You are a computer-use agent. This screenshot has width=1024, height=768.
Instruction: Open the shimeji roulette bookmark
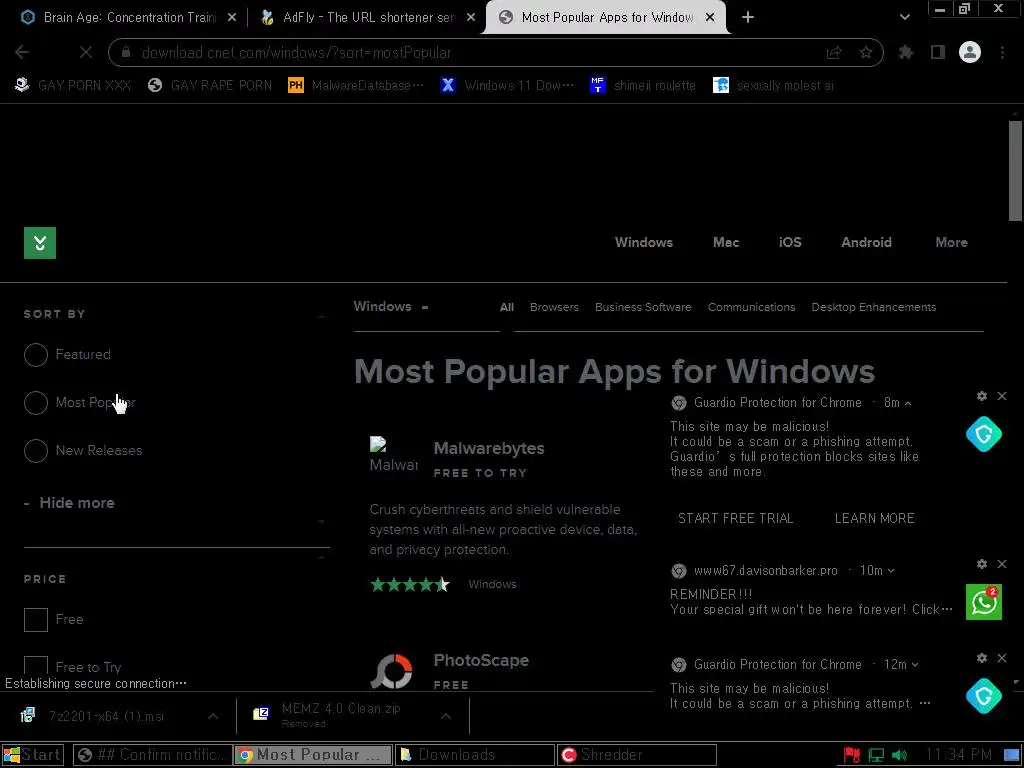point(642,86)
